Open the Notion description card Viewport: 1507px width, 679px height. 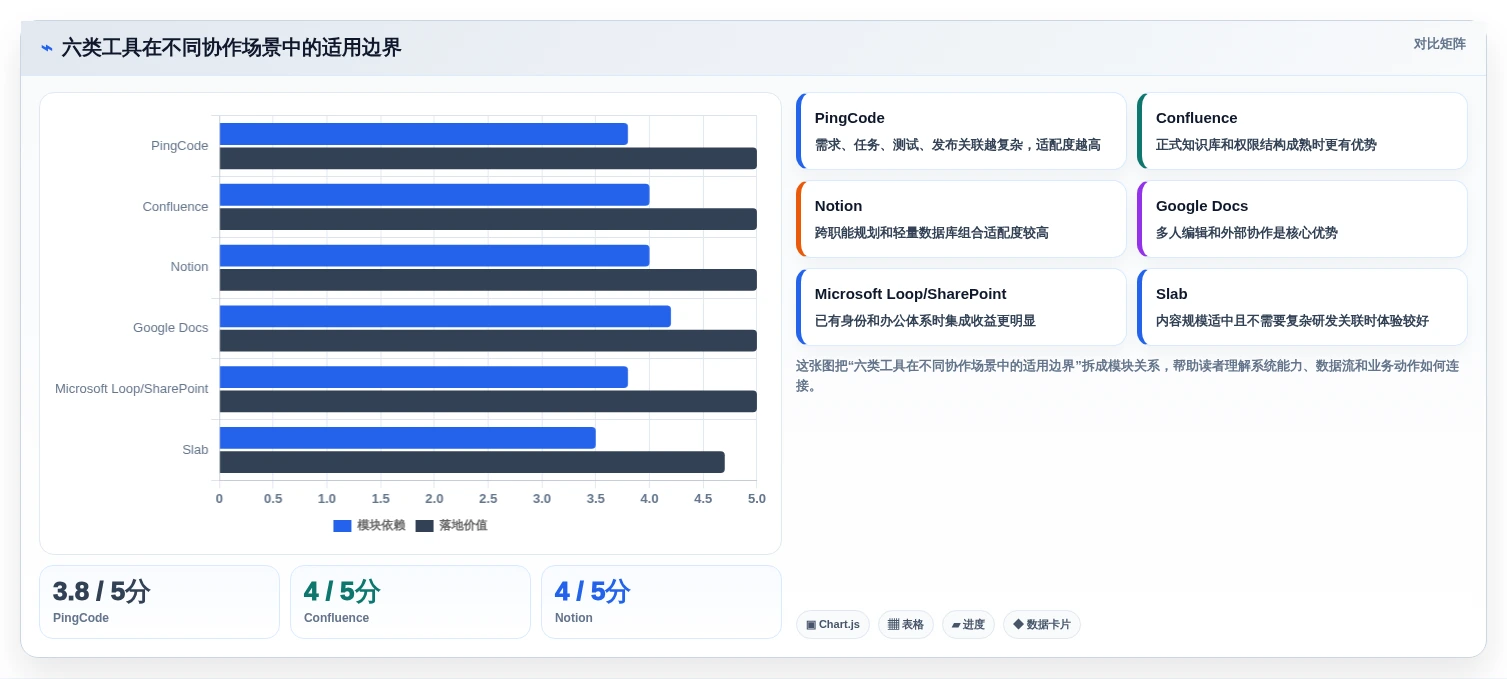(x=961, y=219)
